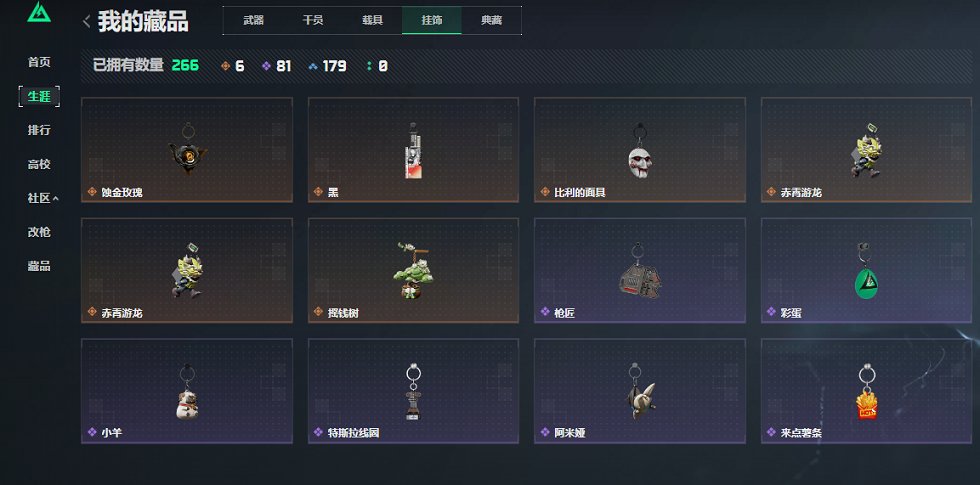980x485 pixels.
Task: Select the 特斯拉线圈 charm card
Action: [413, 391]
